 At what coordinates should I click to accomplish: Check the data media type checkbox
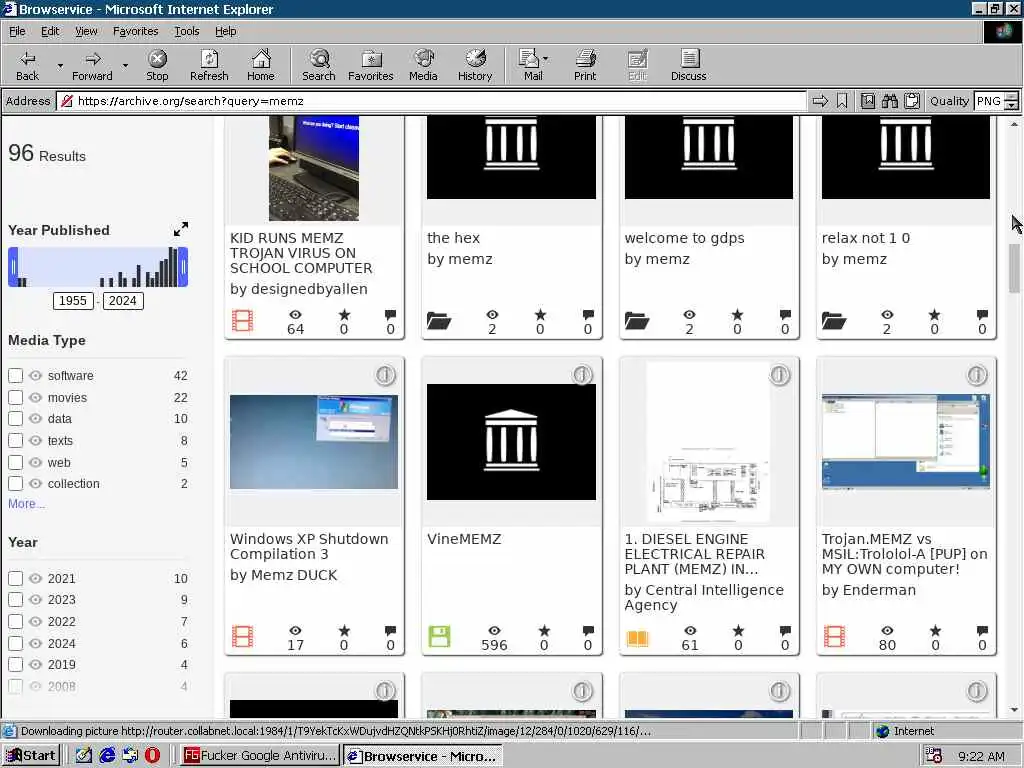click(x=16, y=419)
